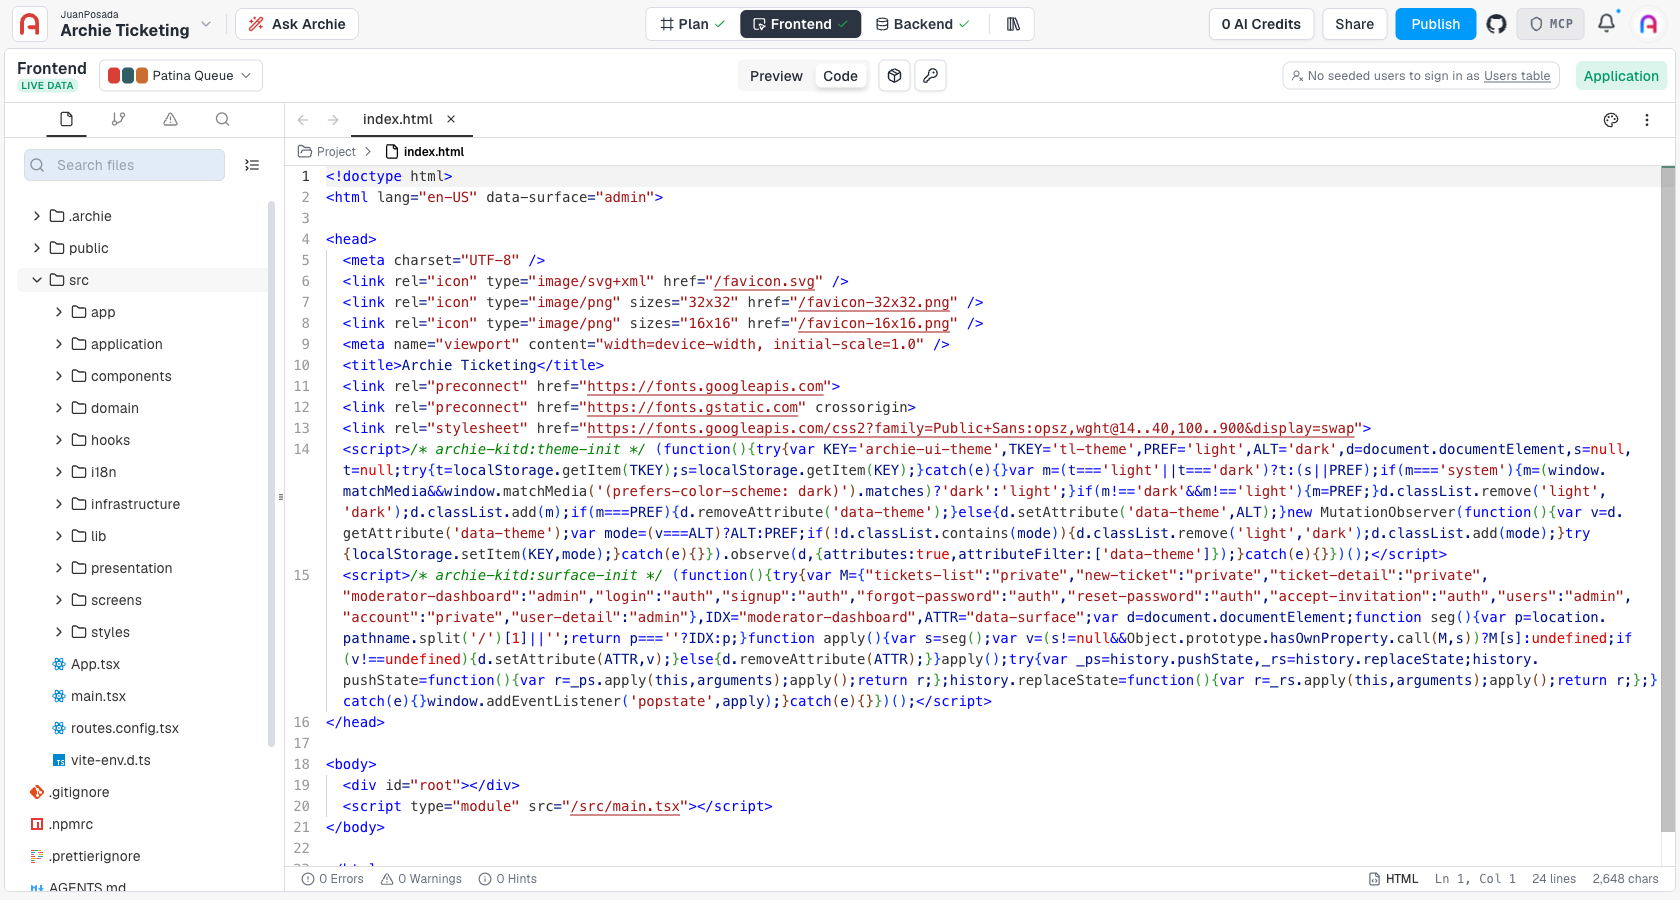Open the Users table link
Viewport: 1680px width, 900px height.
(1517, 76)
